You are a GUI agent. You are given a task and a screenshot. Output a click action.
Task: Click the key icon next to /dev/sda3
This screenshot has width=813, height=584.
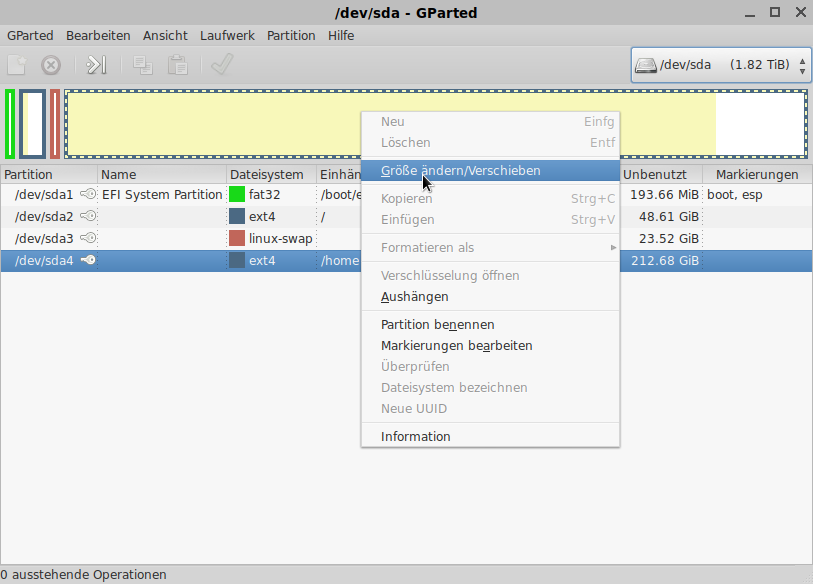pos(88,239)
